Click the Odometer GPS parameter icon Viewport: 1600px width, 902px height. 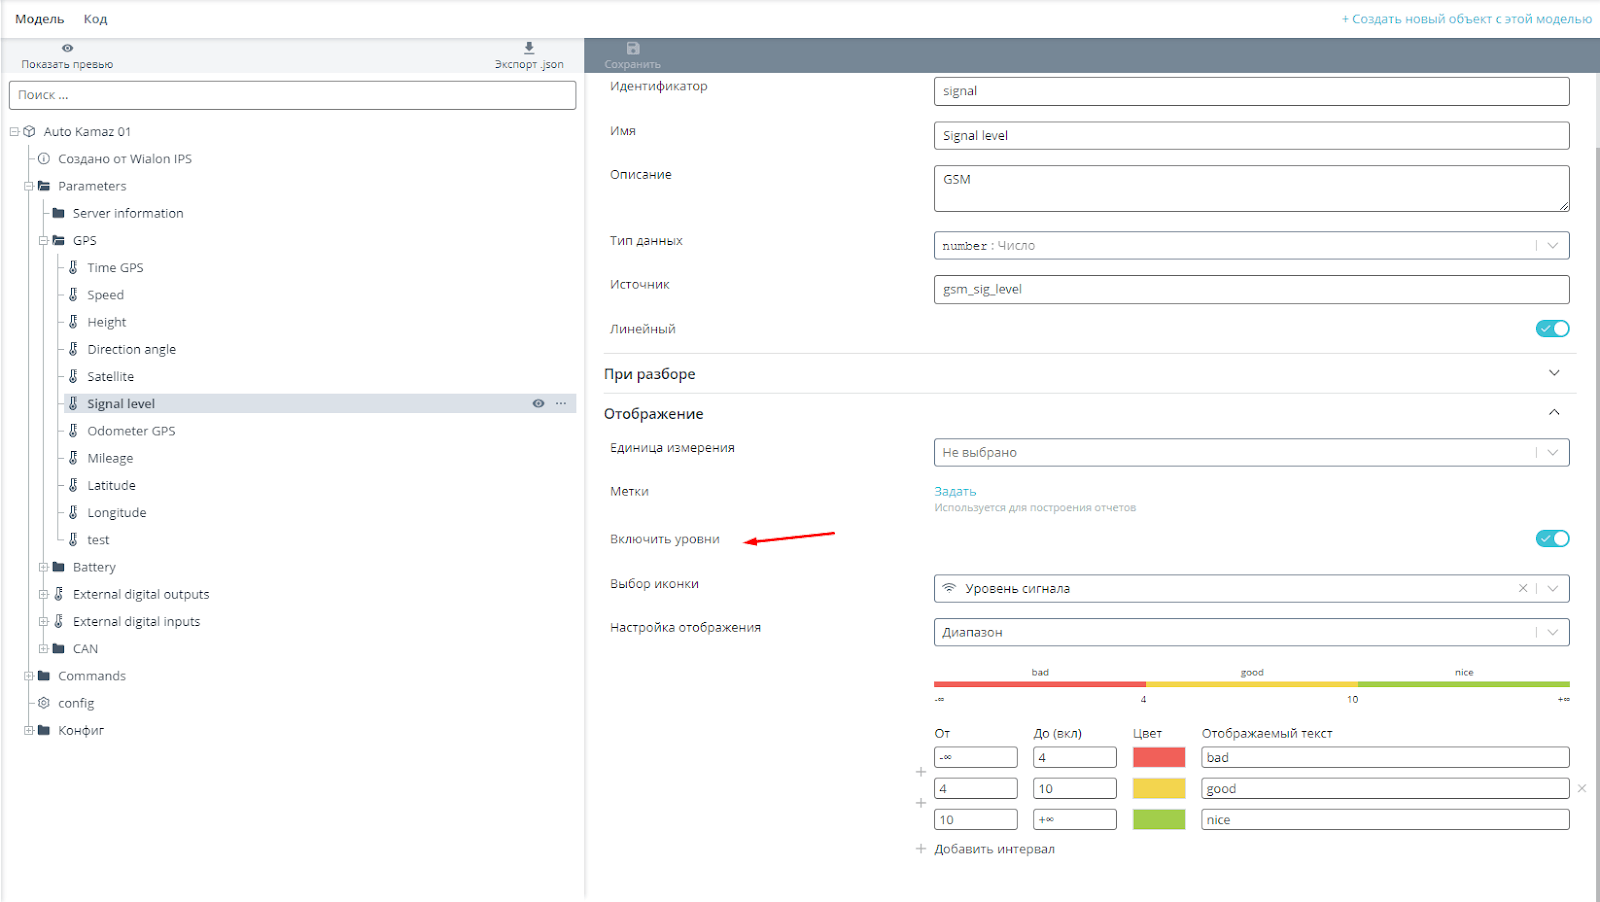tap(73, 430)
